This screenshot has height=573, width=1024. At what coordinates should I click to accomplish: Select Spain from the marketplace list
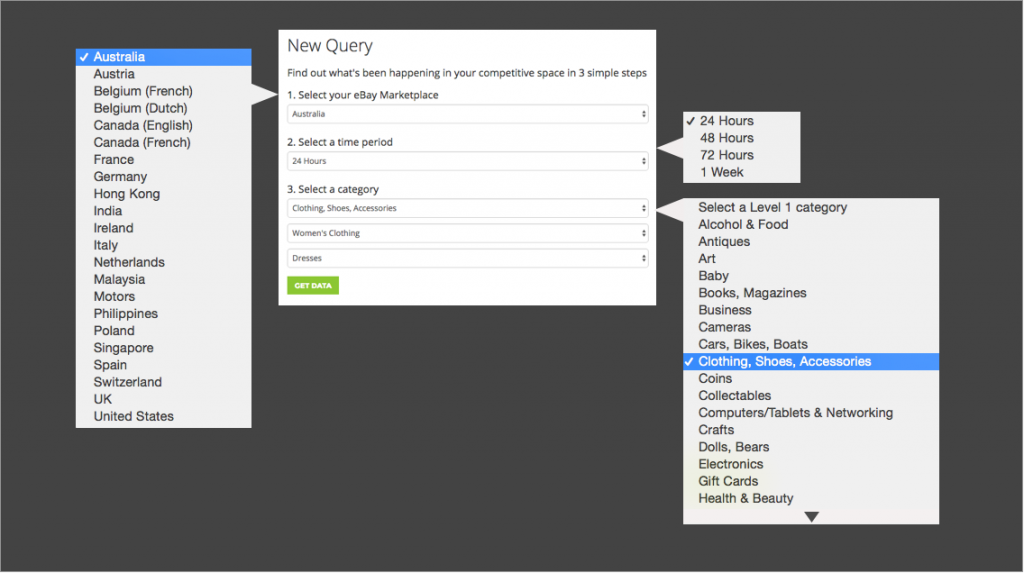click(x=163, y=365)
